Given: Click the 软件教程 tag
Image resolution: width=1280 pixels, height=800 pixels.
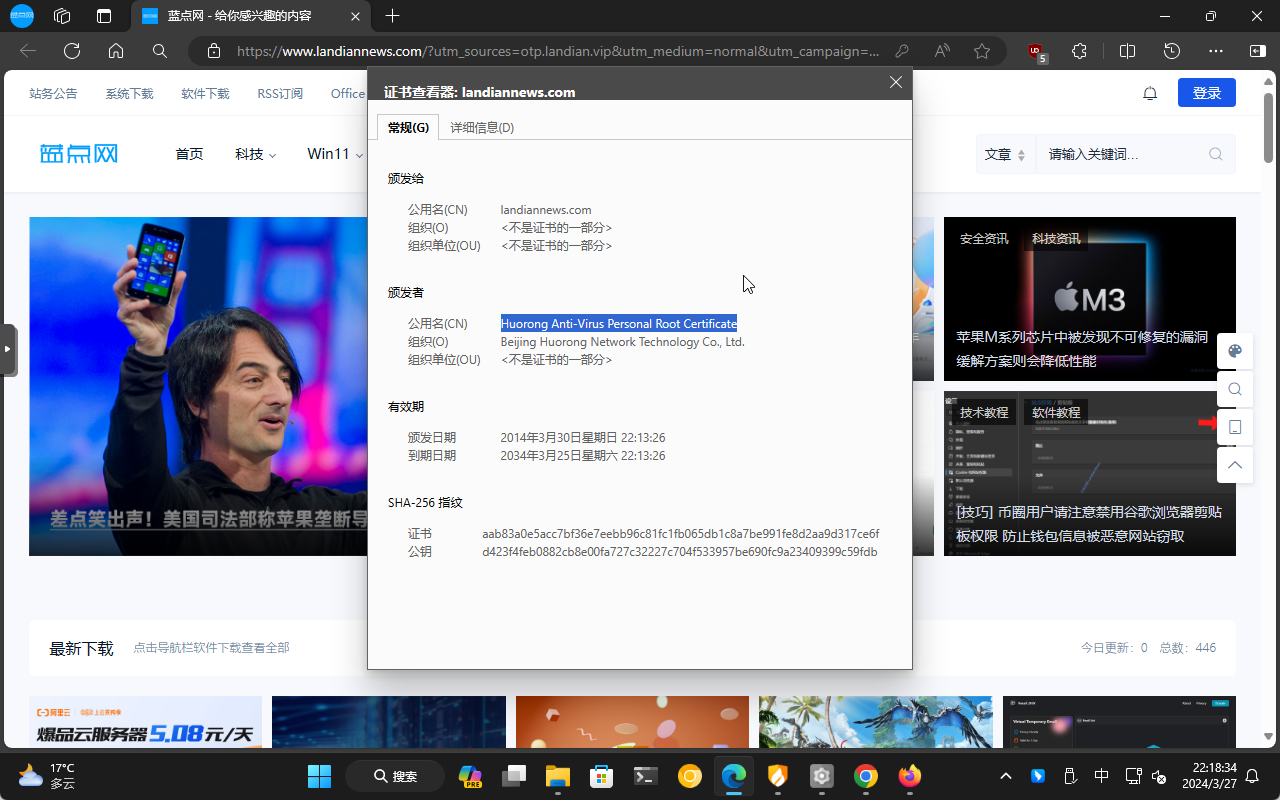Looking at the screenshot, I should pos(1056,412).
